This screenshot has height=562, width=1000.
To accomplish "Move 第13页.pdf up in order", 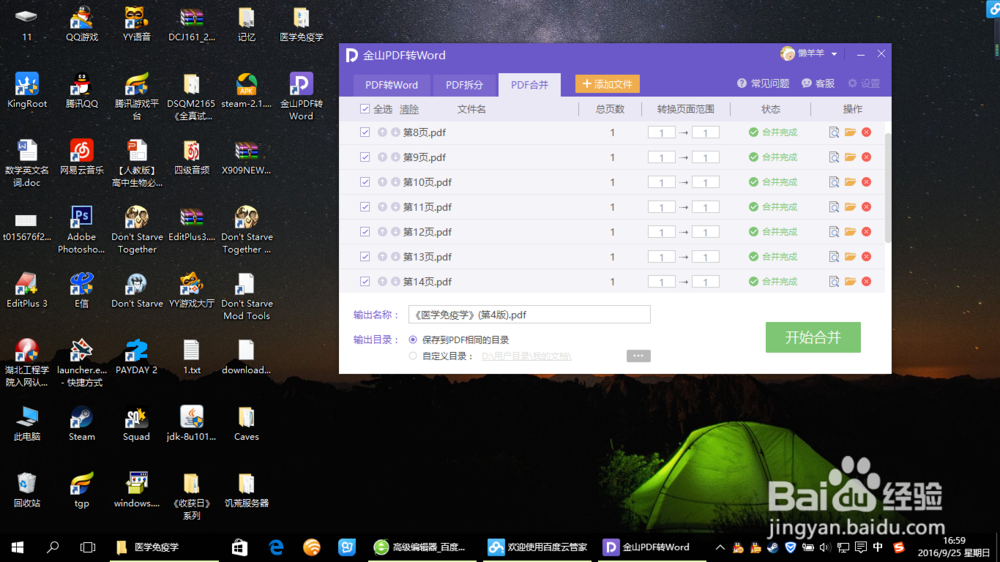I will tap(382, 256).
